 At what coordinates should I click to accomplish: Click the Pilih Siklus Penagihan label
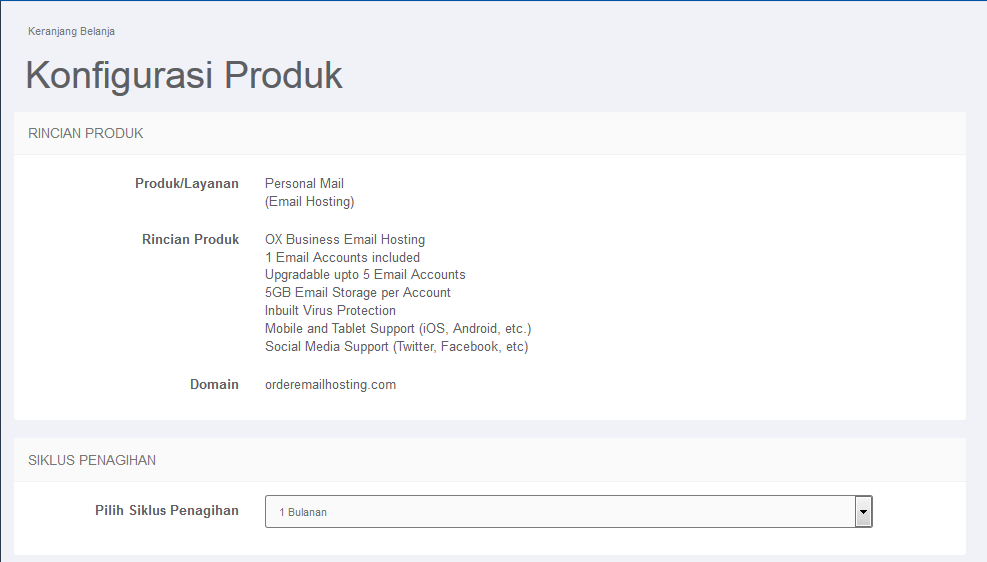point(167,510)
